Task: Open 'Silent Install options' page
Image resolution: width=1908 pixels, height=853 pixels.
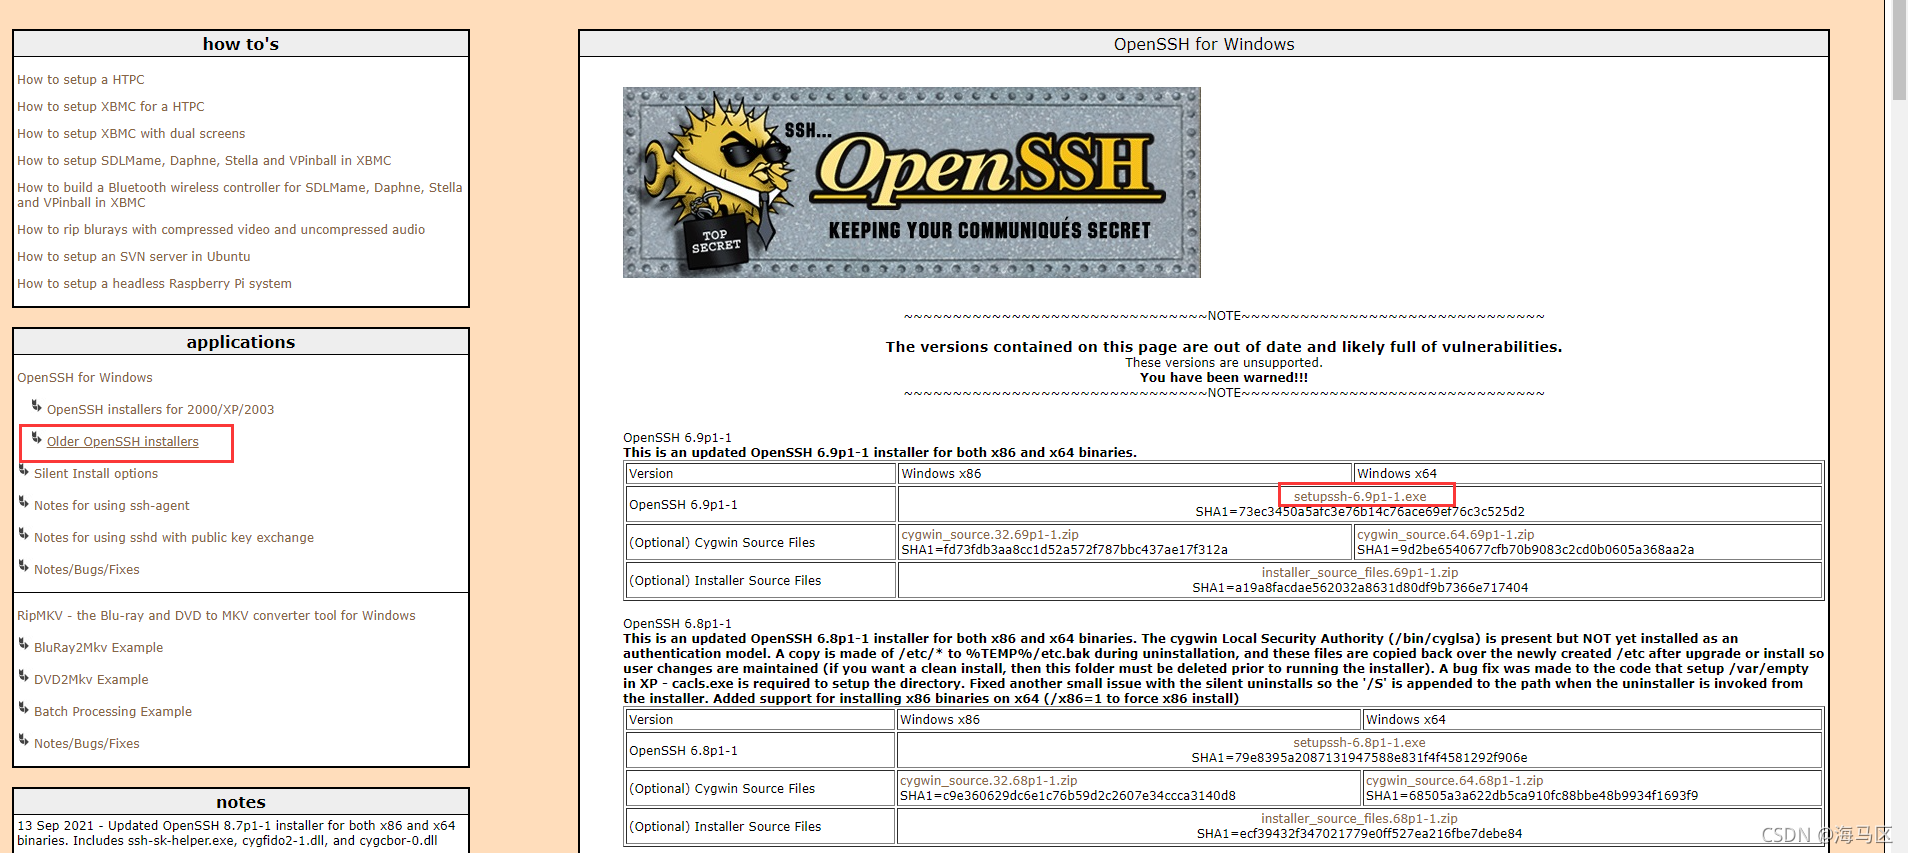Action: (x=96, y=474)
